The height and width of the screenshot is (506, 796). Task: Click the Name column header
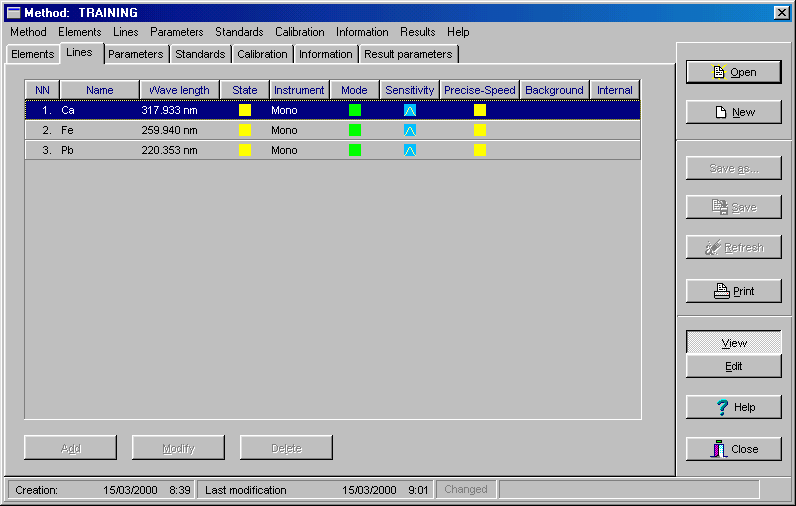100,90
